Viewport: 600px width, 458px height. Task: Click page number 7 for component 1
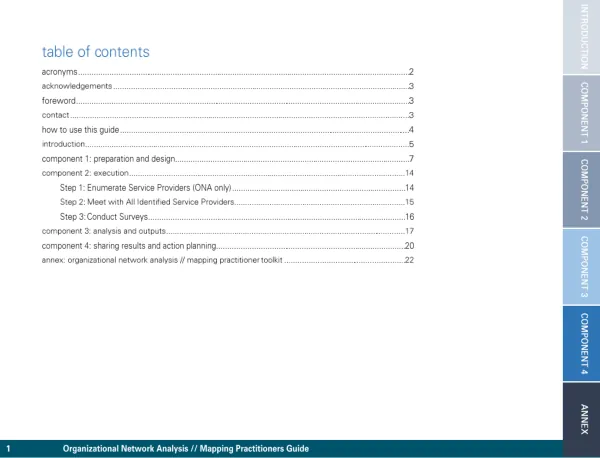click(x=411, y=159)
